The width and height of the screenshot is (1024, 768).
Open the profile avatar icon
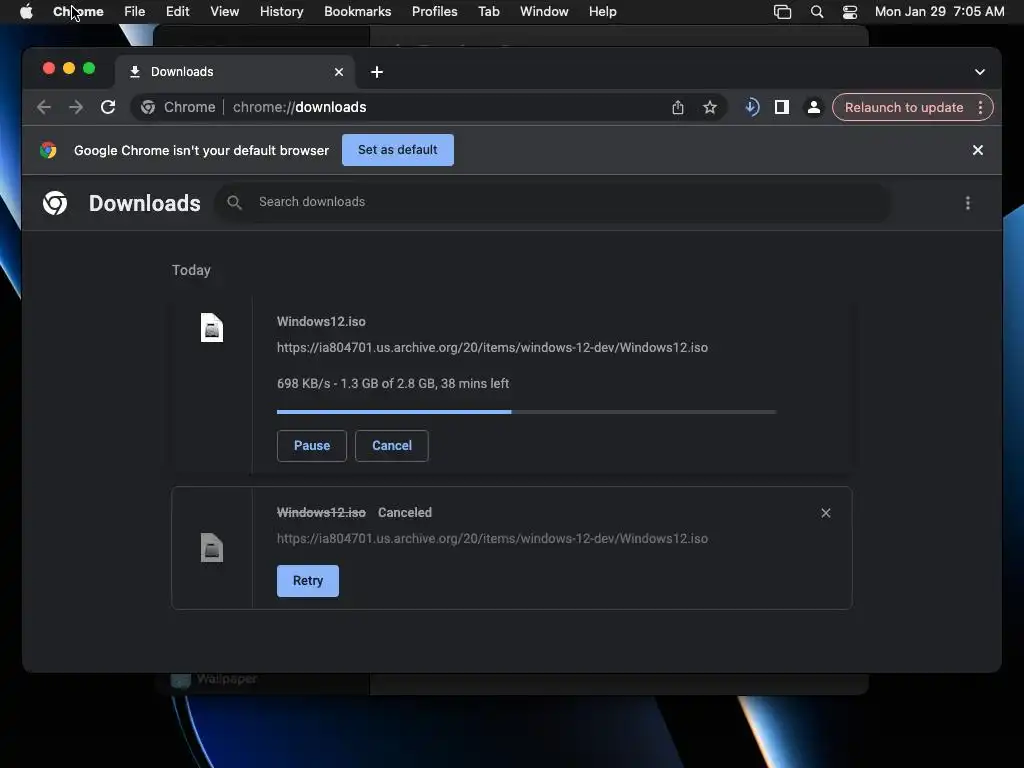coord(814,107)
